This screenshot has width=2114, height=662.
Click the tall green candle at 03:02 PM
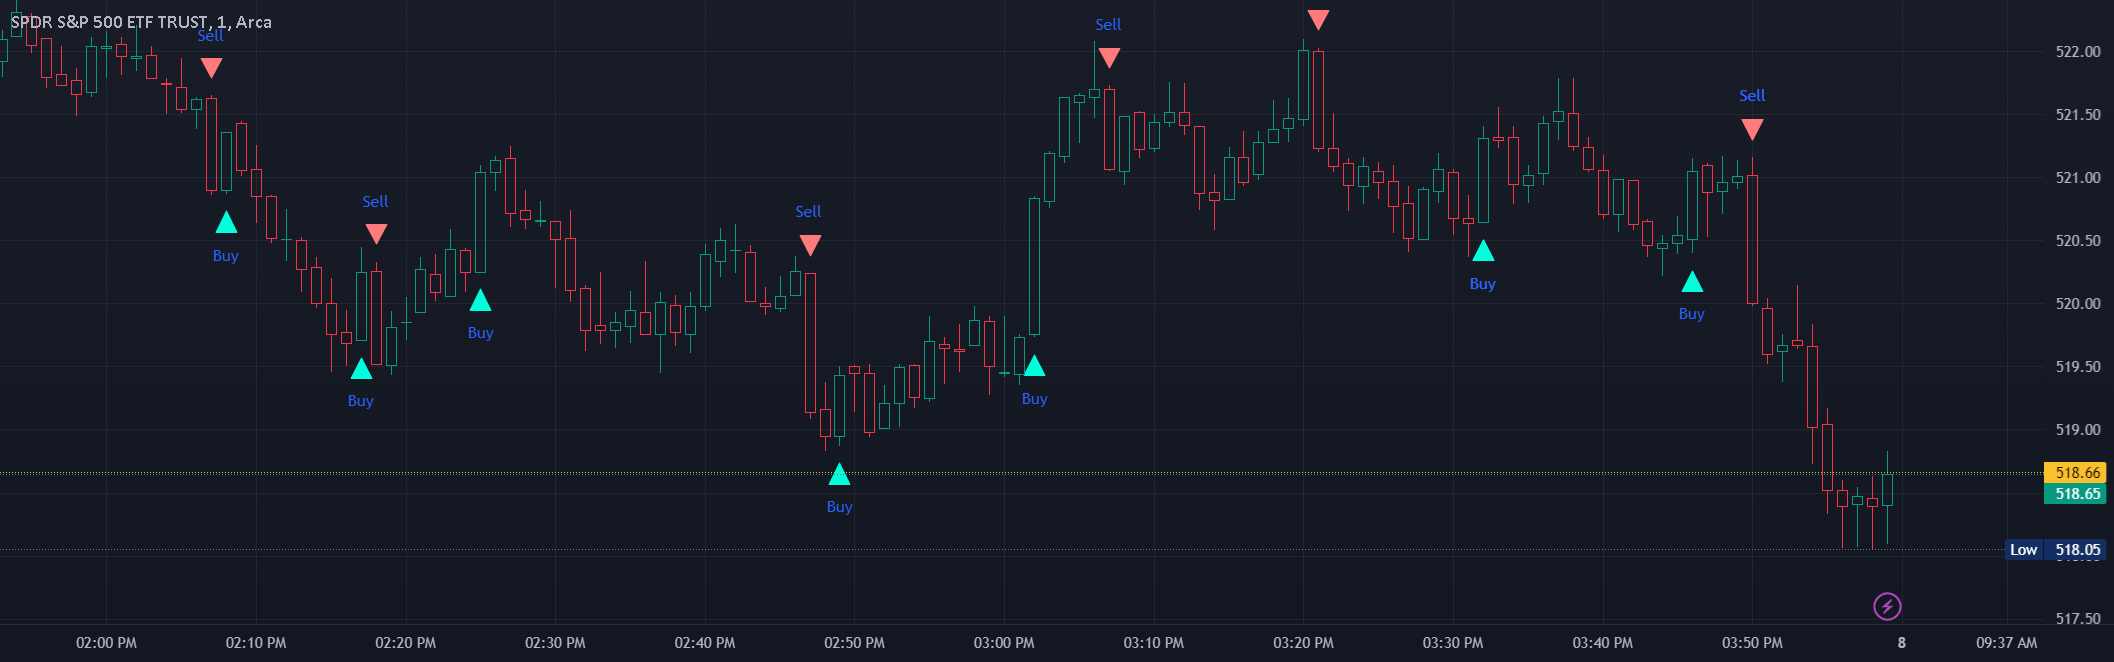[1034, 266]
